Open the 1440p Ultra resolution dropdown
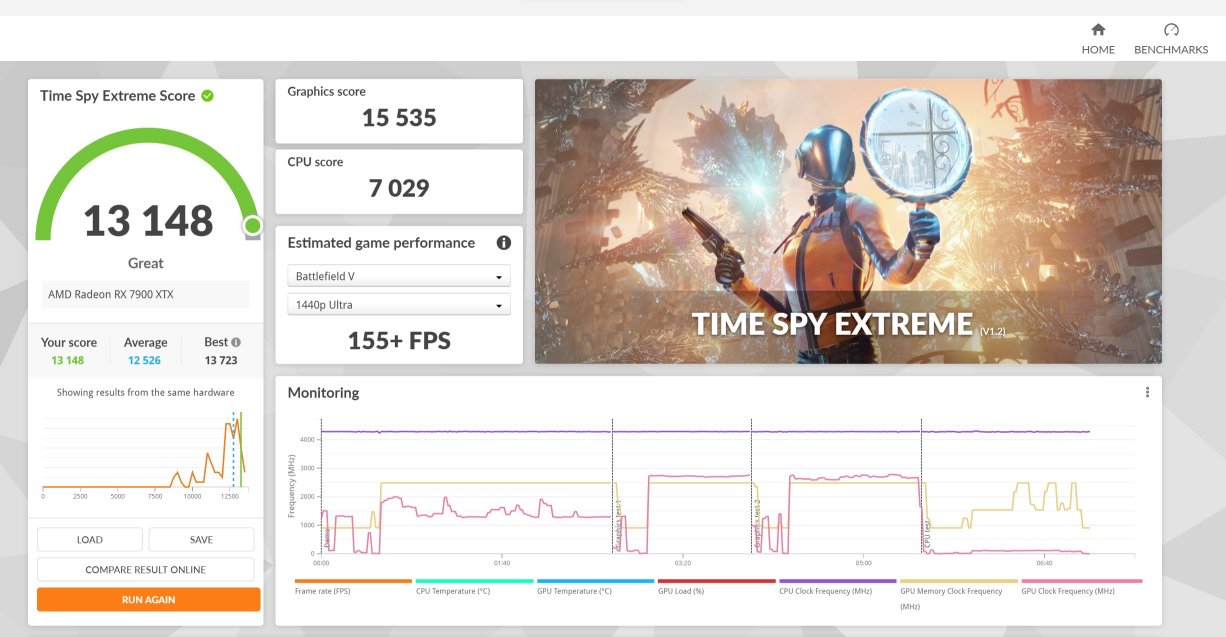The height and width of the screenshot is (637, 1226). [399, 305]
